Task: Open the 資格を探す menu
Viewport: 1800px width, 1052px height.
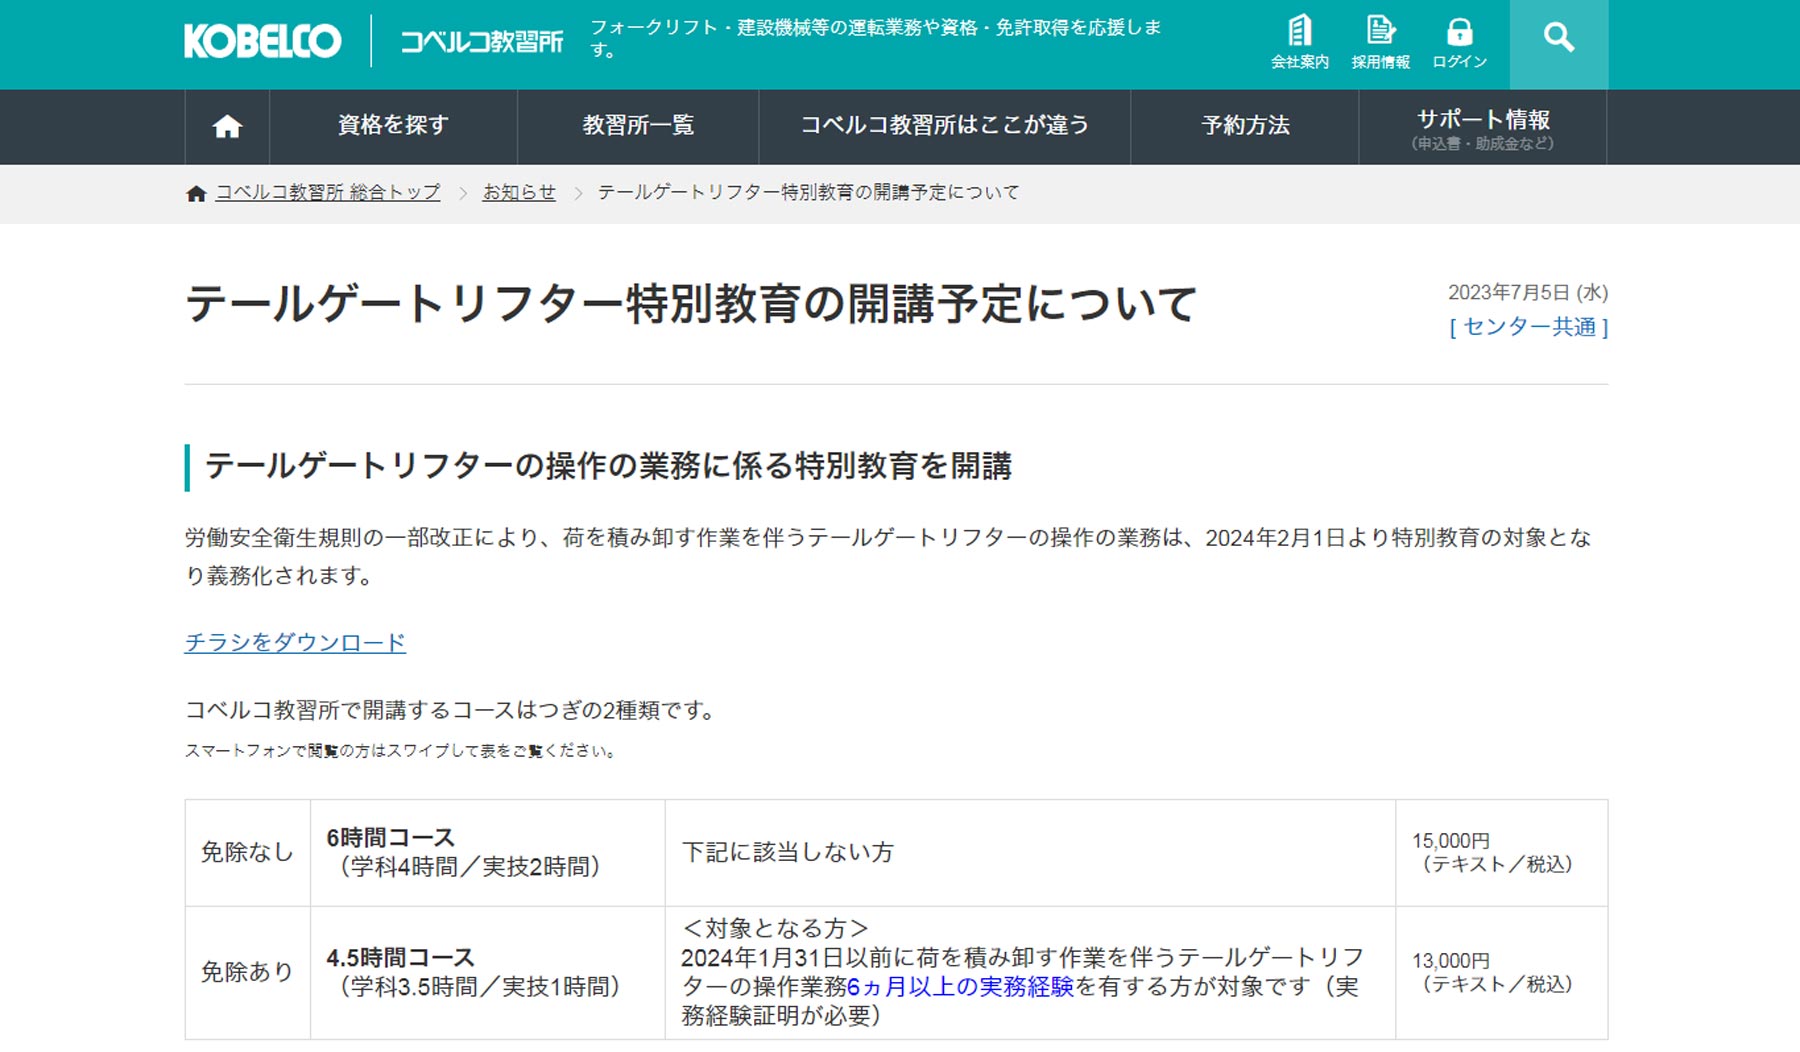Action: 393,126
